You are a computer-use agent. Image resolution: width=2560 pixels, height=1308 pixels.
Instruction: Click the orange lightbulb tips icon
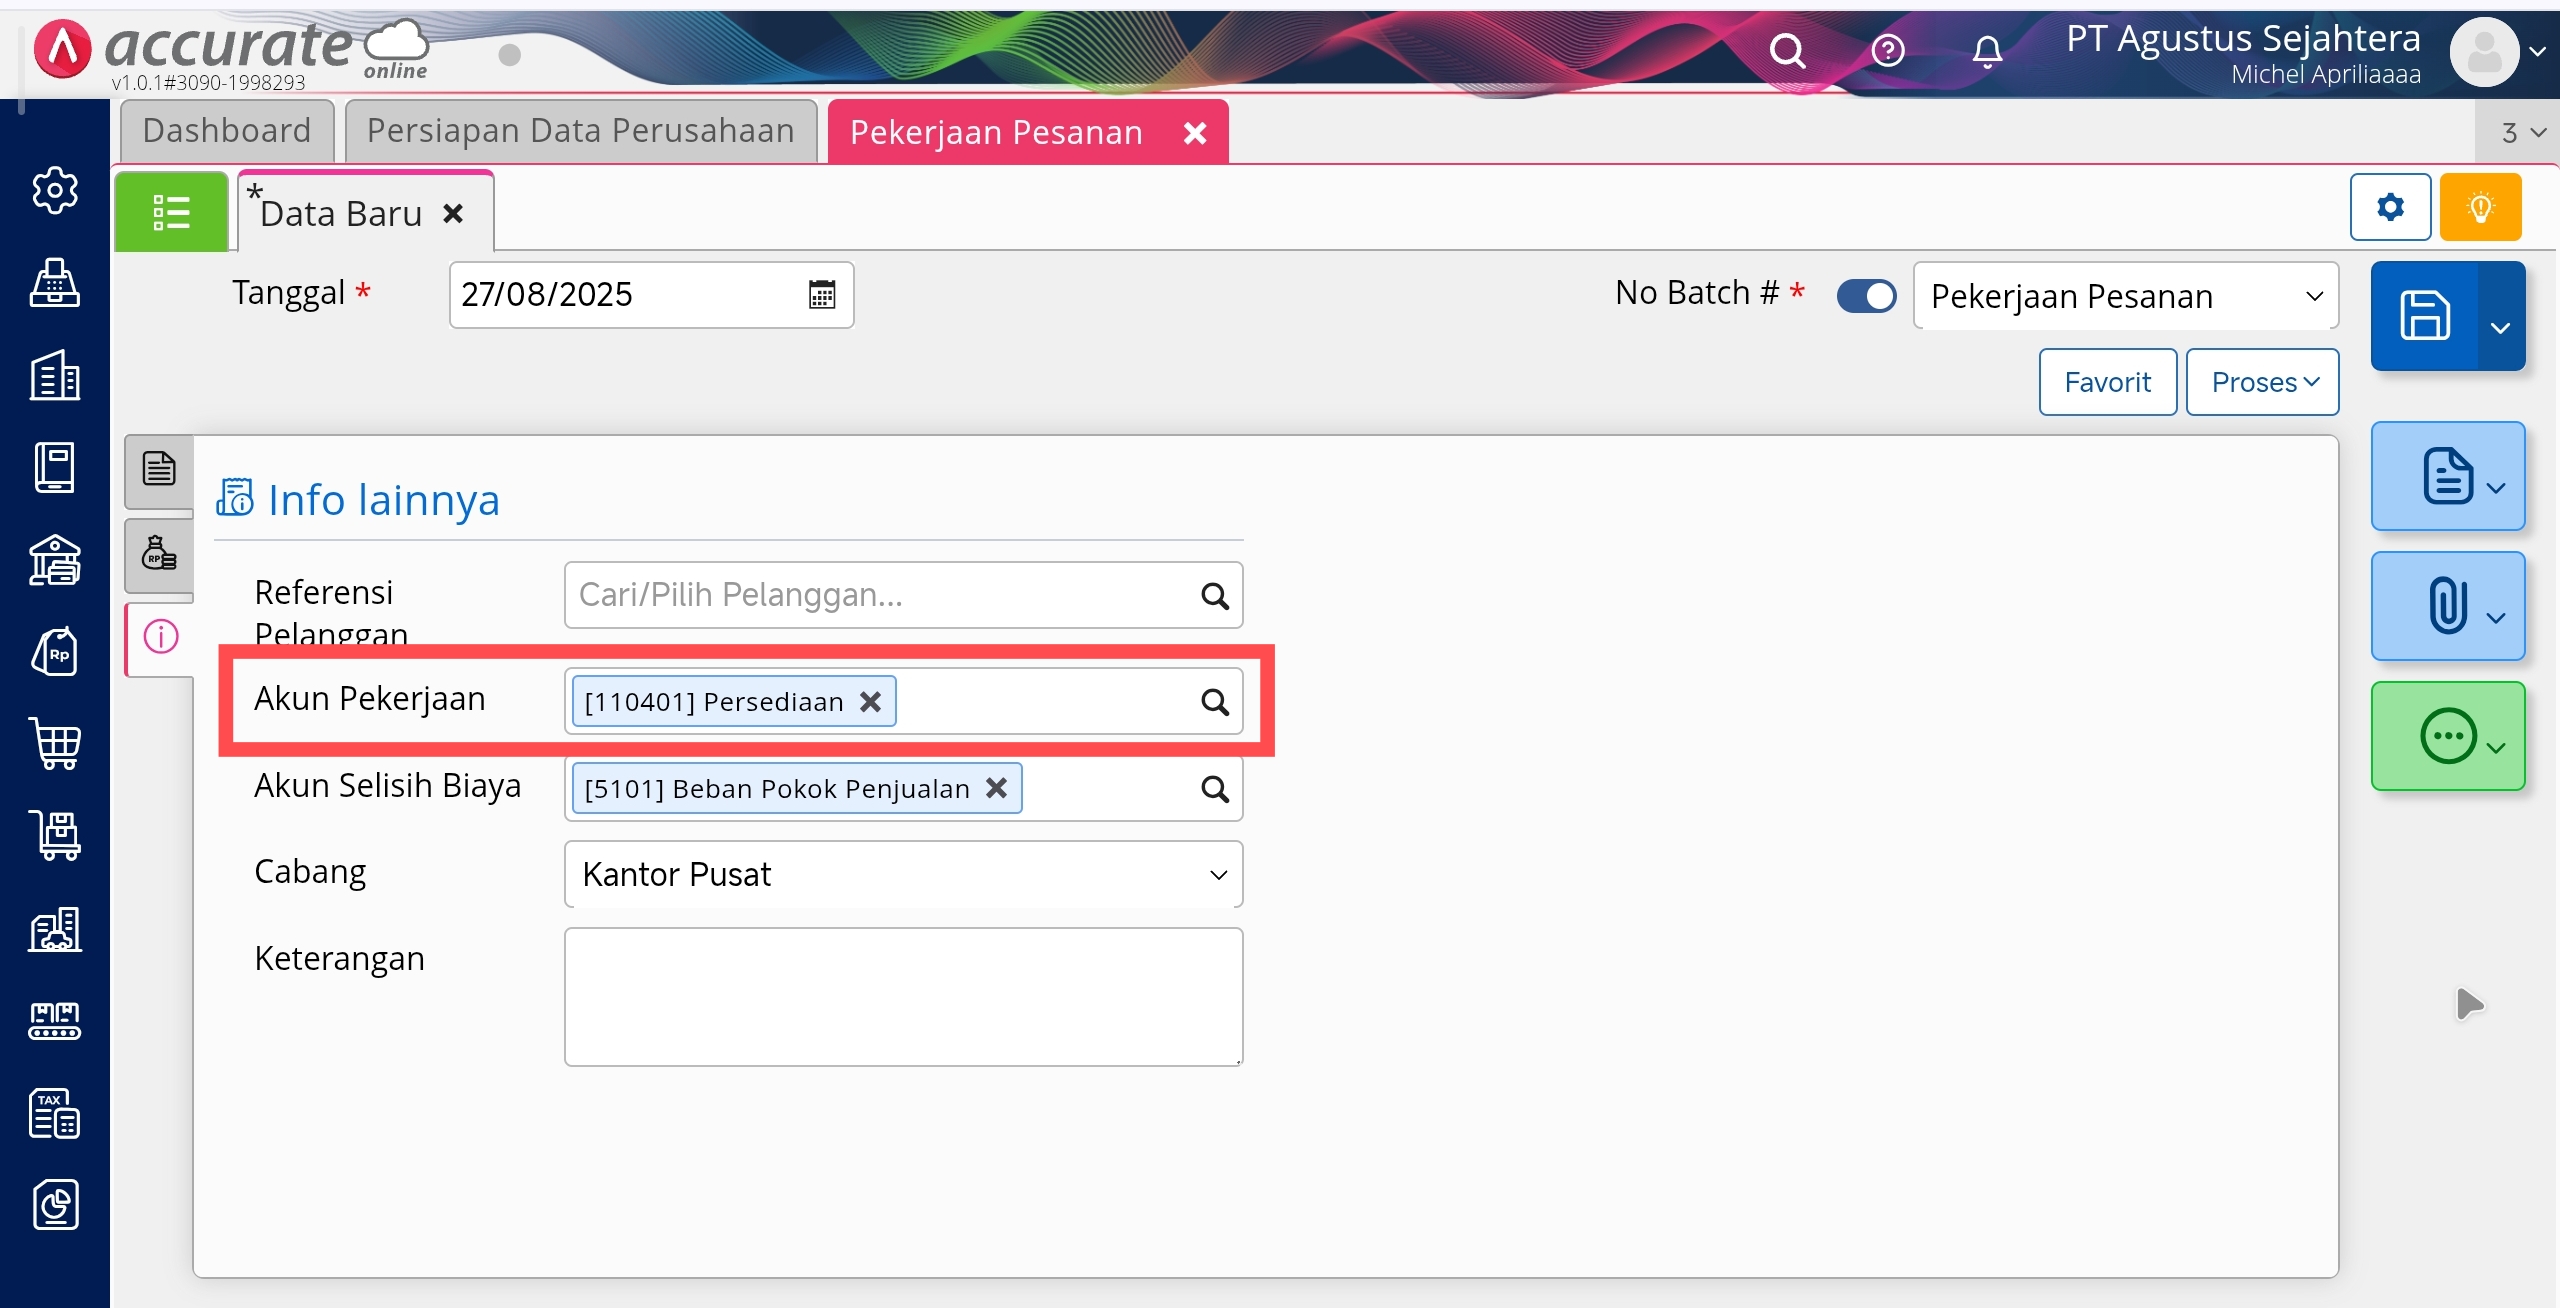pyautogui.click(x=2480, y=207)
